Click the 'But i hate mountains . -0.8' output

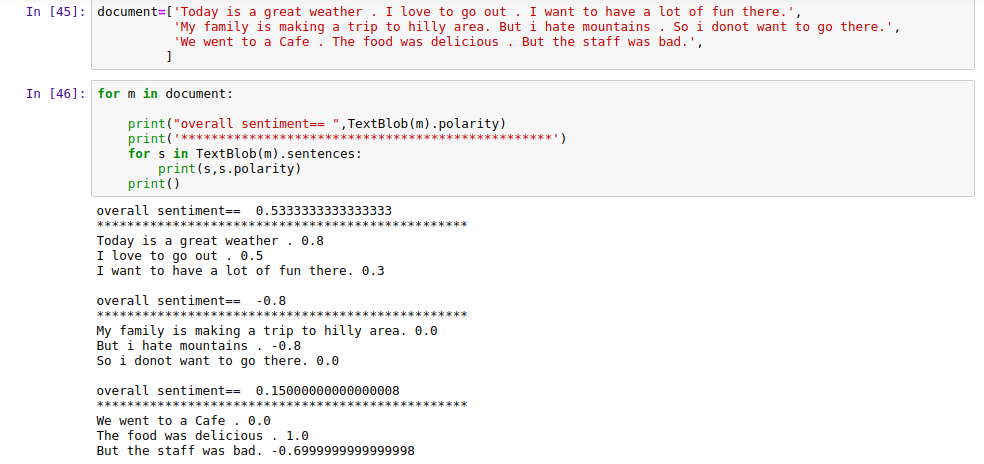click(x=199, y=346)
